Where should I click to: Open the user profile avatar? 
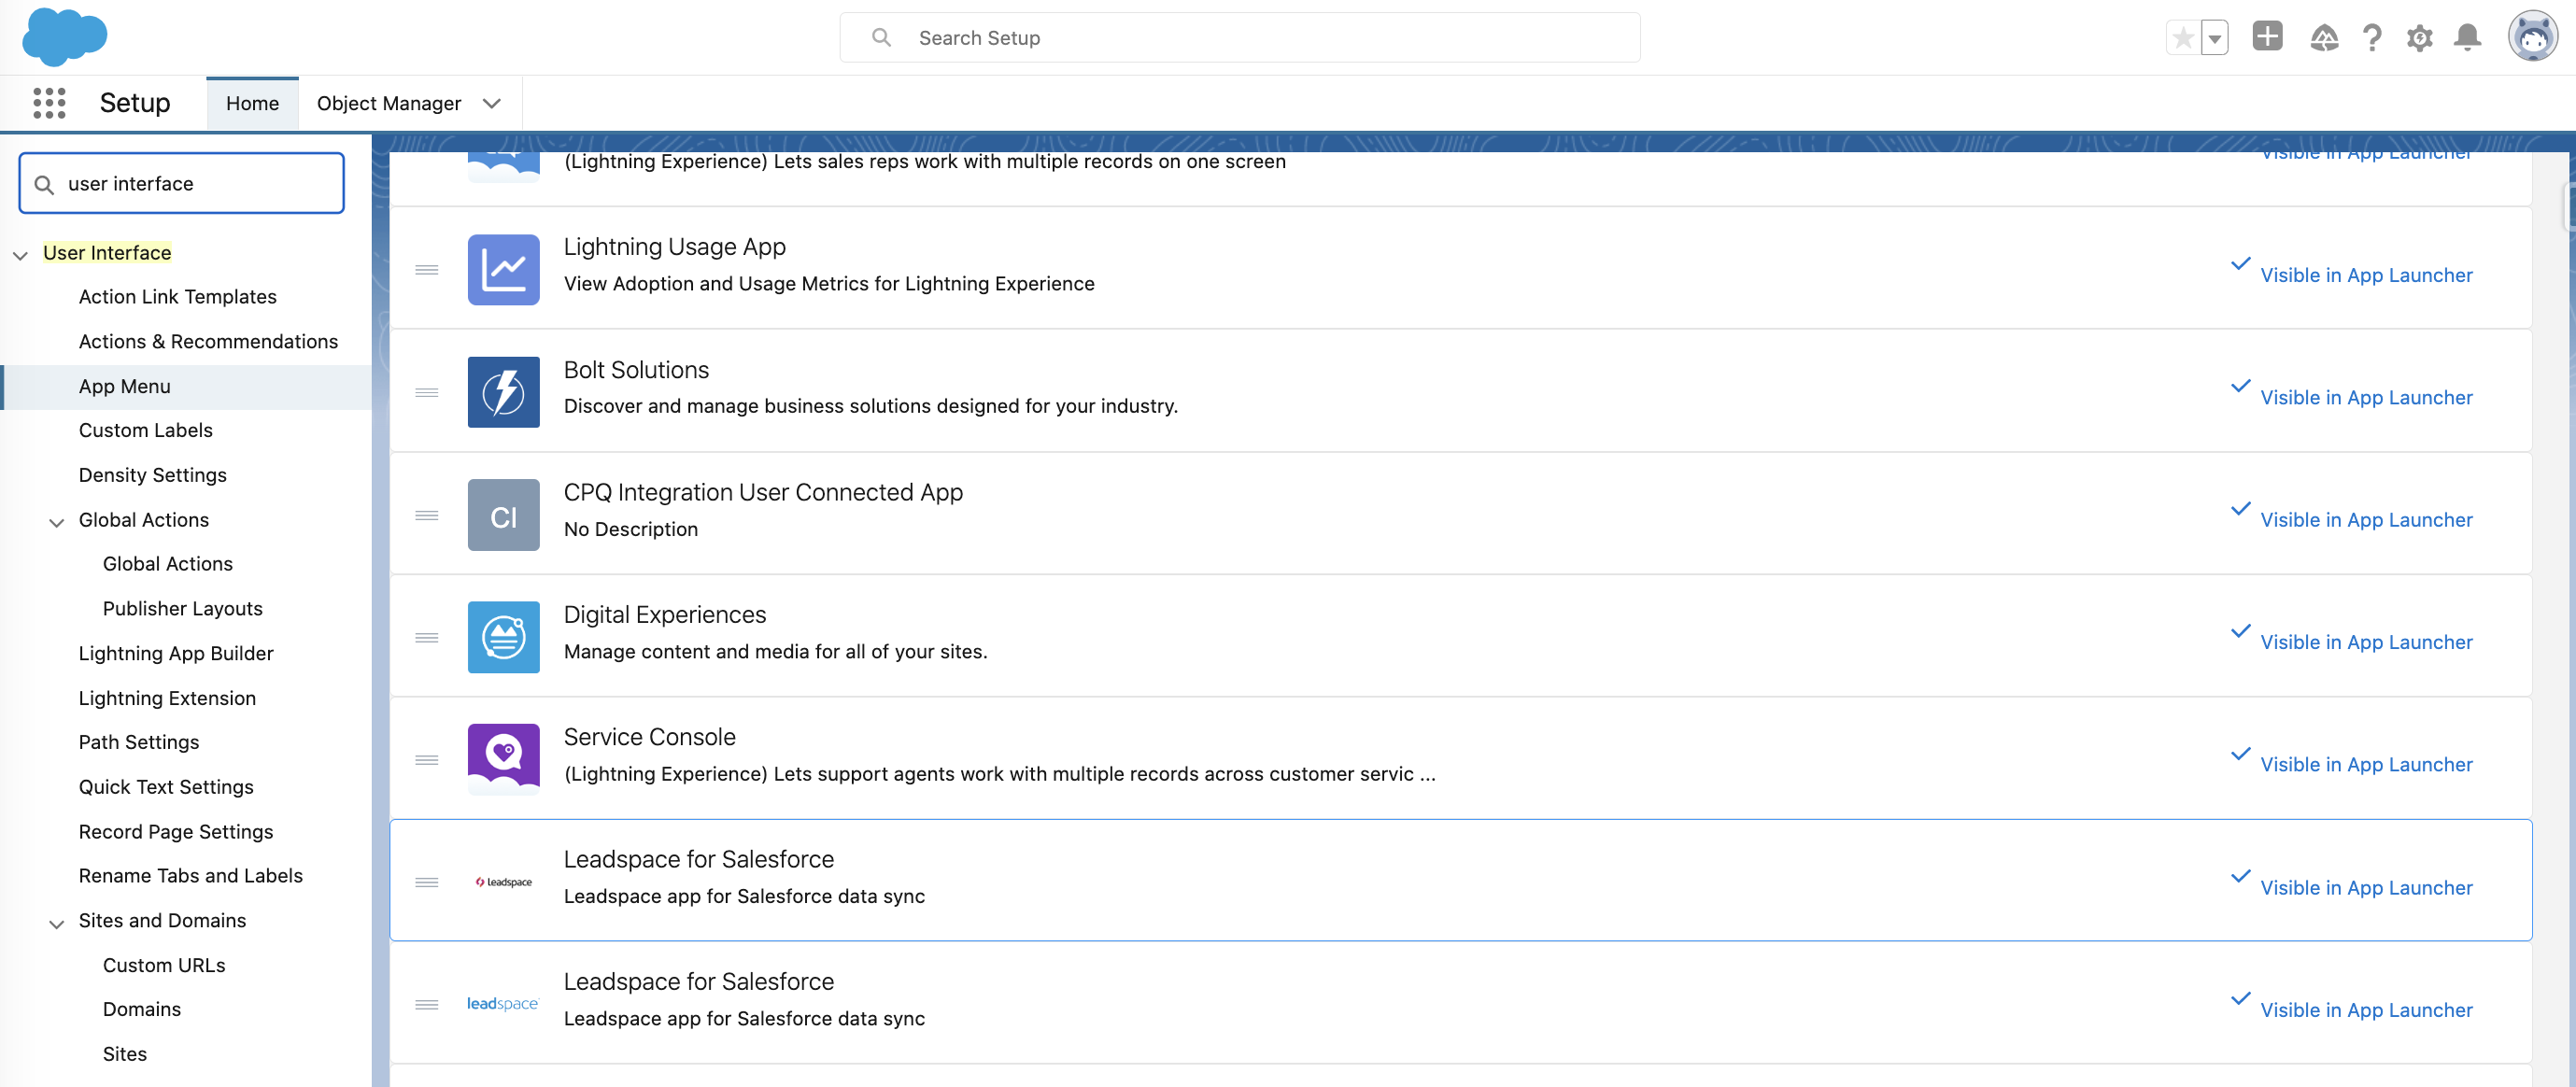2532,37
